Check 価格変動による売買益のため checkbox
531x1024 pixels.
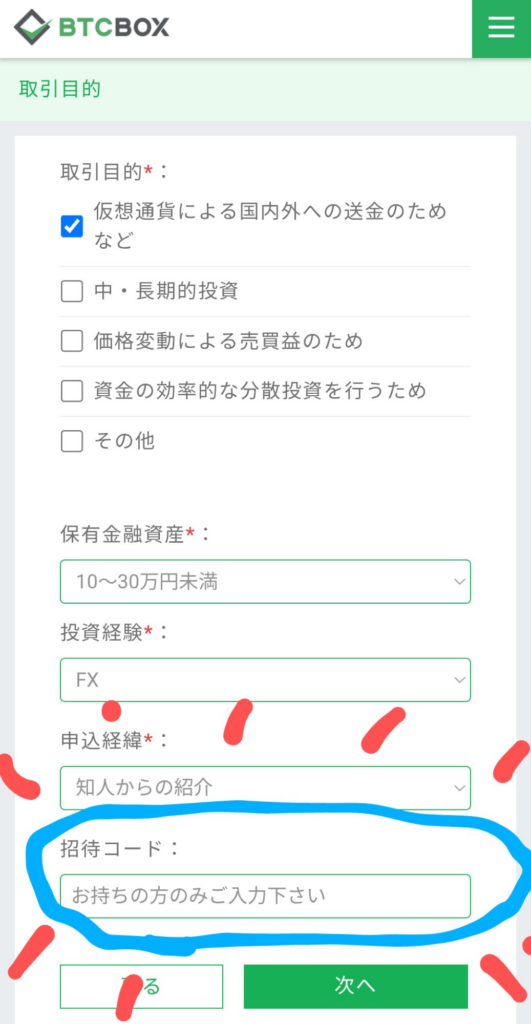(71, 341)
